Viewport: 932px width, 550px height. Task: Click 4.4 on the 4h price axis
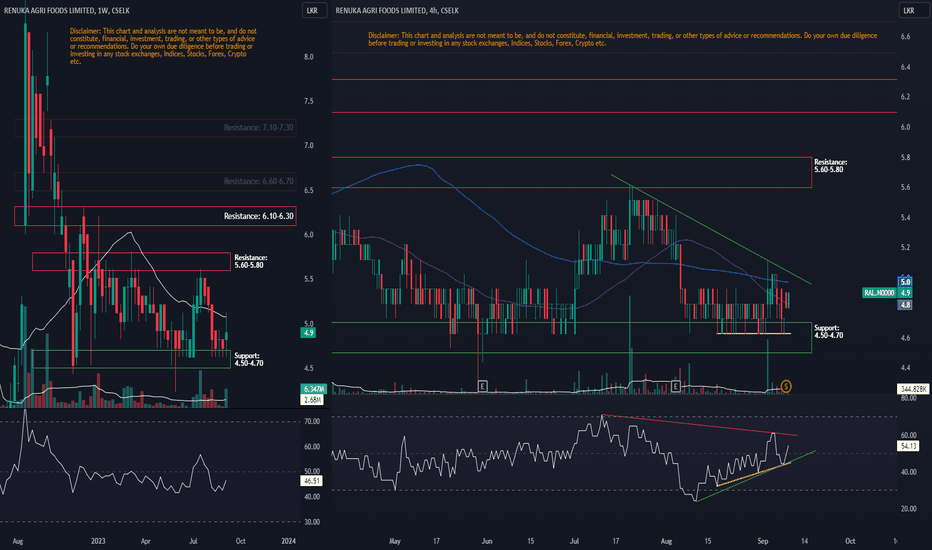pos(905,367)
